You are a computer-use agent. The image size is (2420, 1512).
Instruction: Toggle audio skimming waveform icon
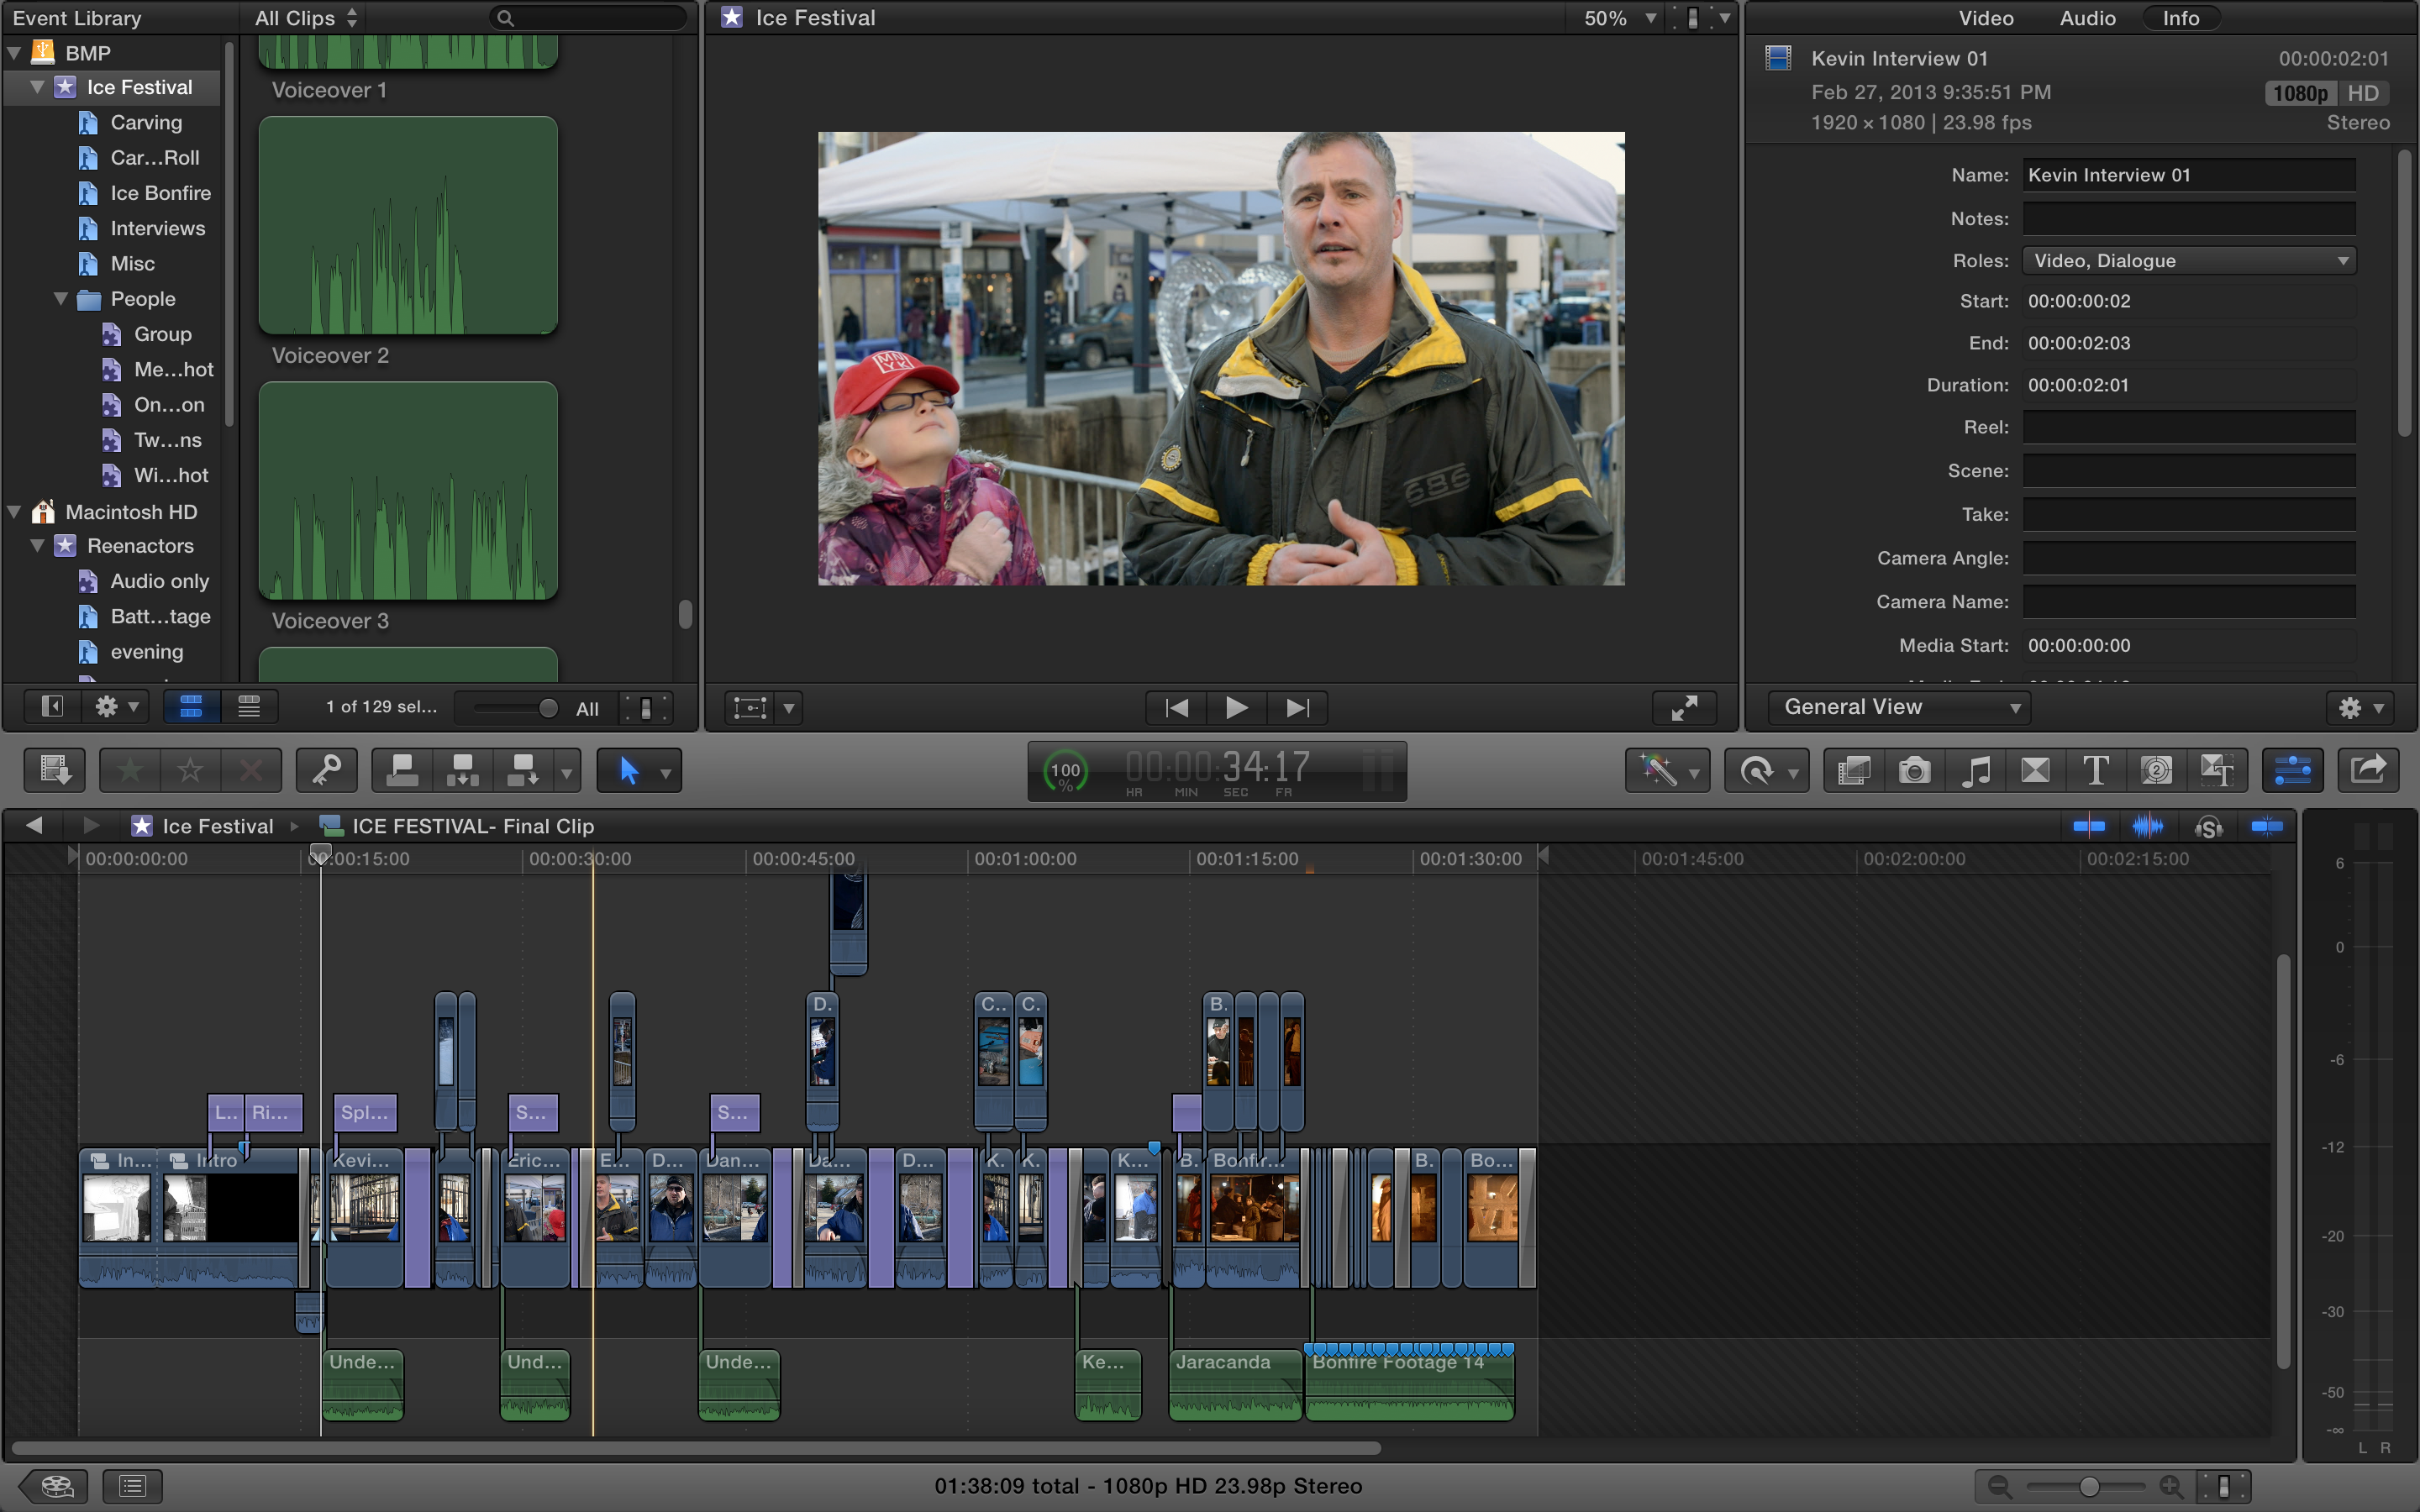point(2148,826)
